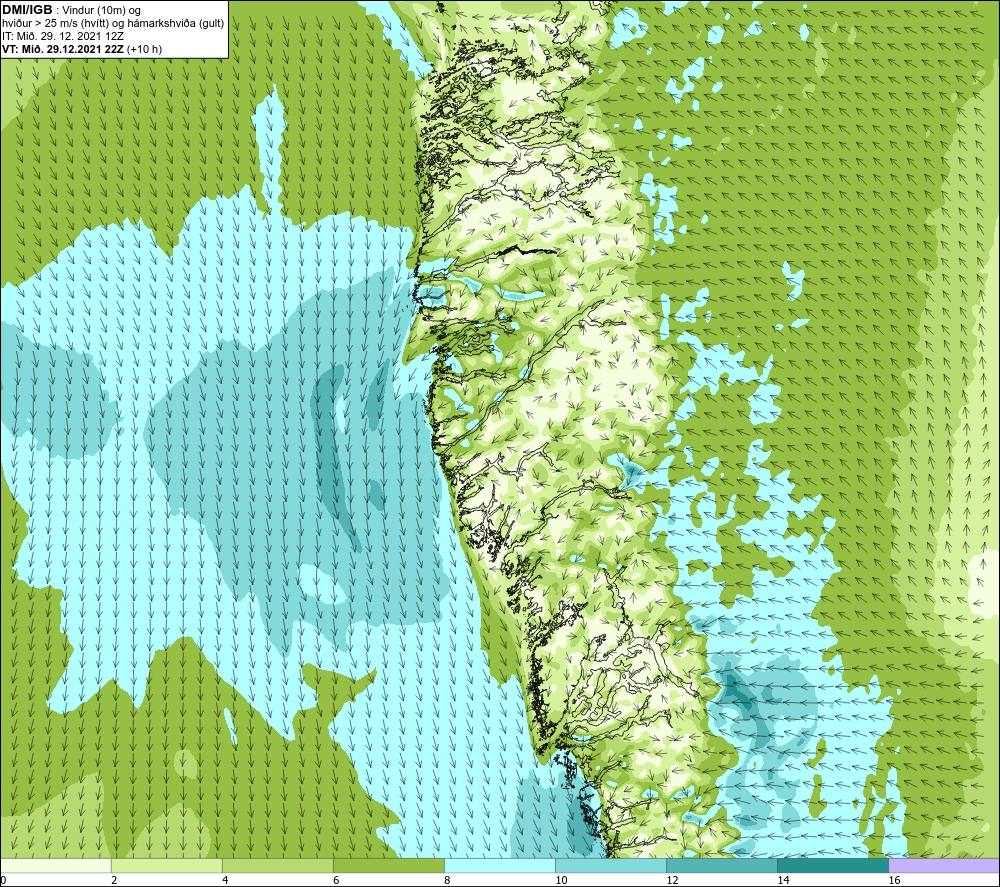
Task: Click the 'Vindur (10m) og' header text
Action: tap(101, 11)
